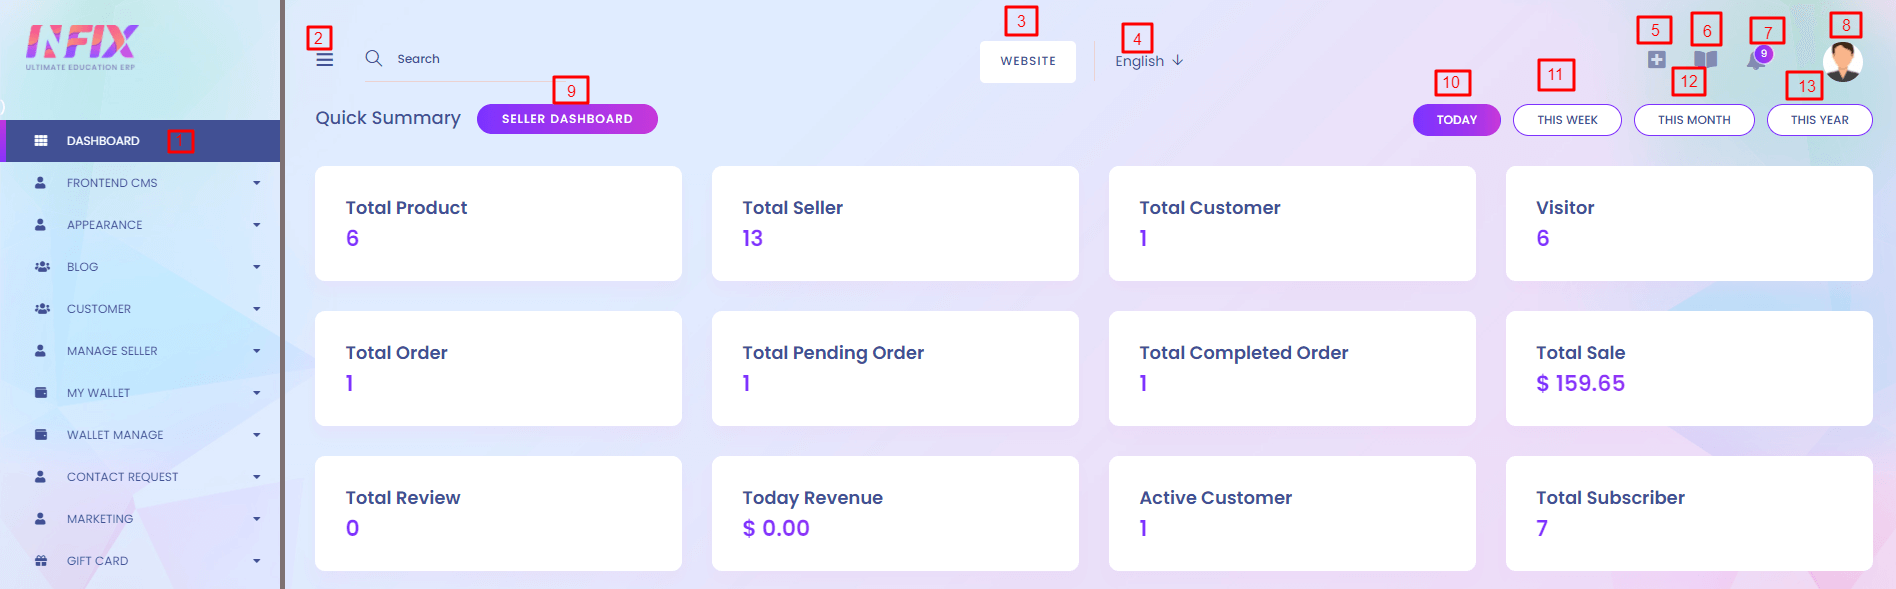Select the Today filter
The width and height of the screenshot is (1896, 589).
[x=1456, y=120]
